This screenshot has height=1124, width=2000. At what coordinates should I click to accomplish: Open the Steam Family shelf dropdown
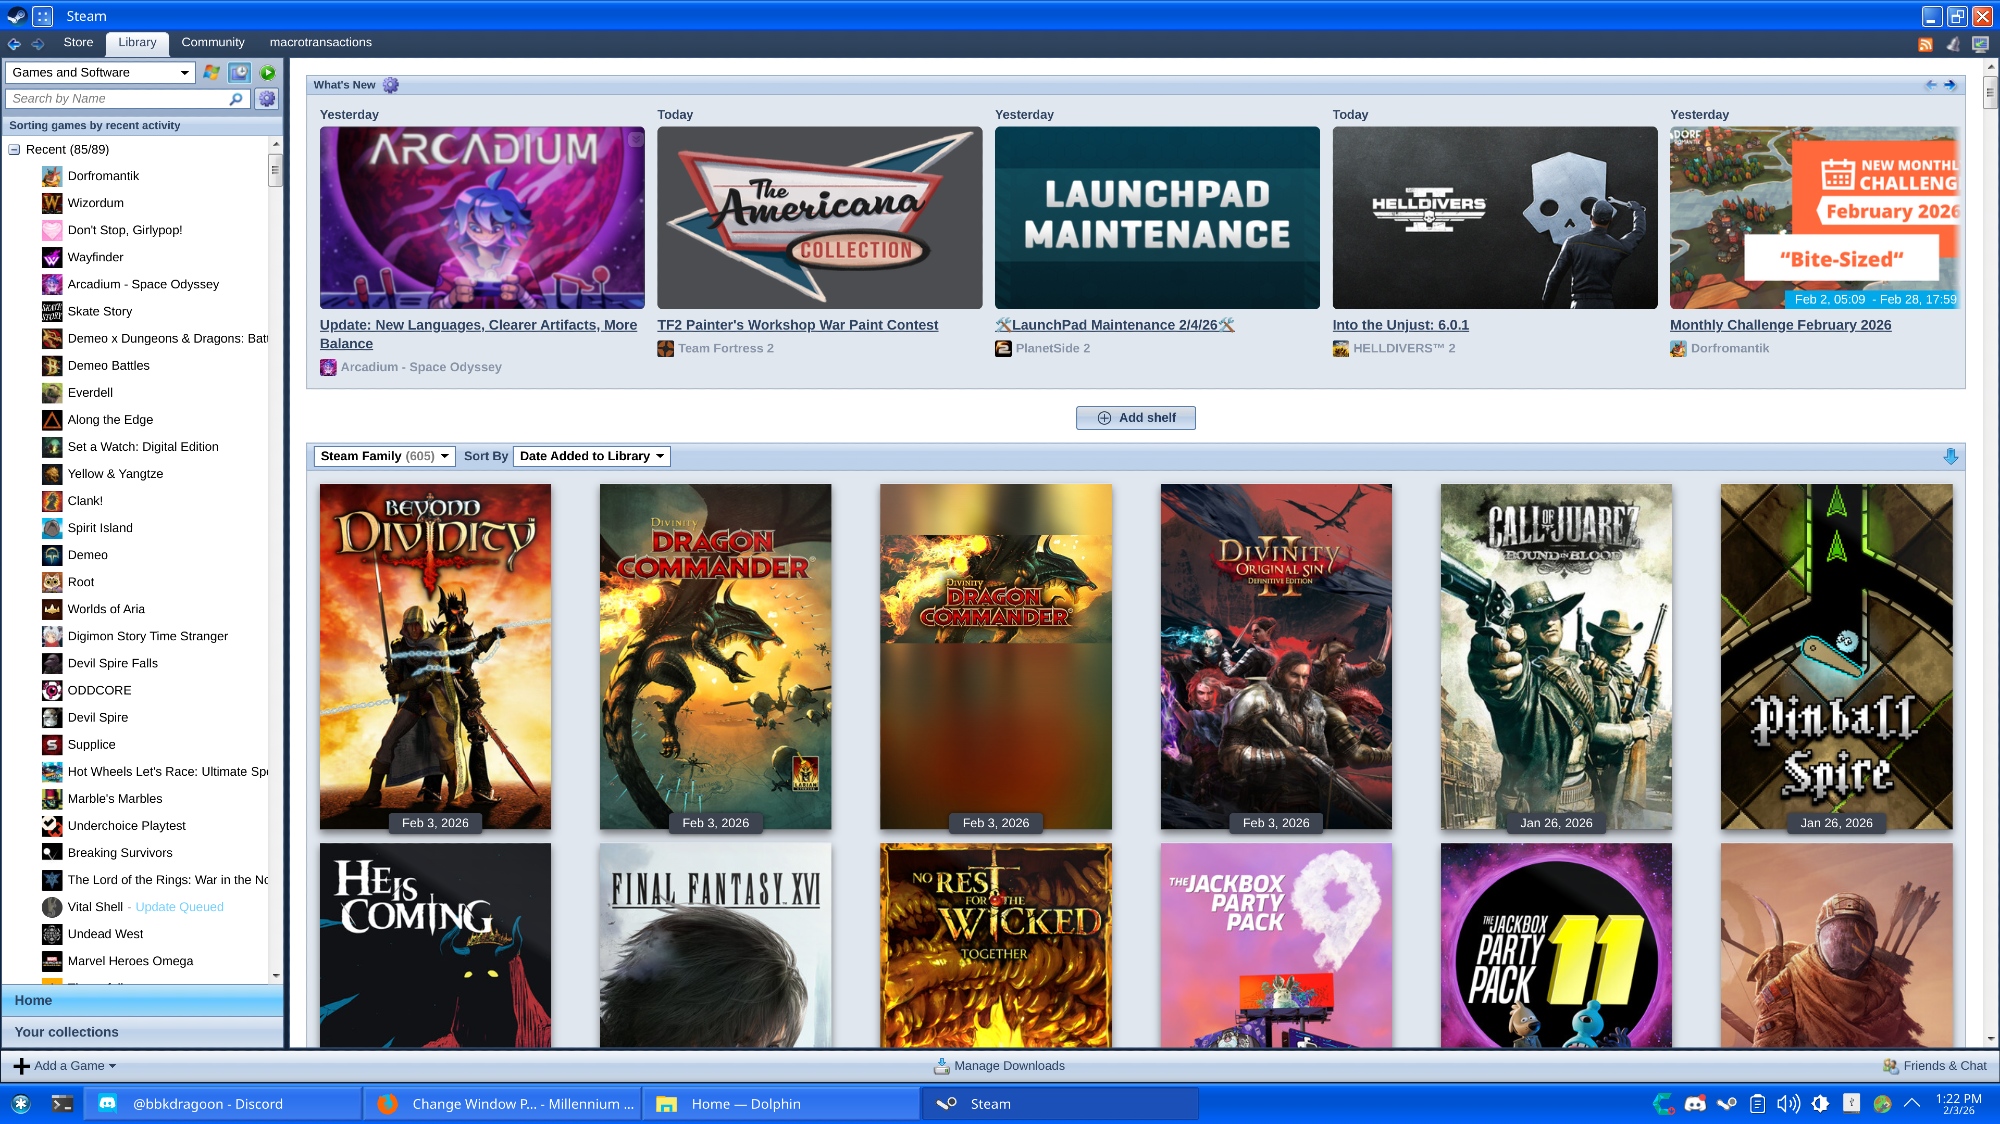(x=384, y=456)
